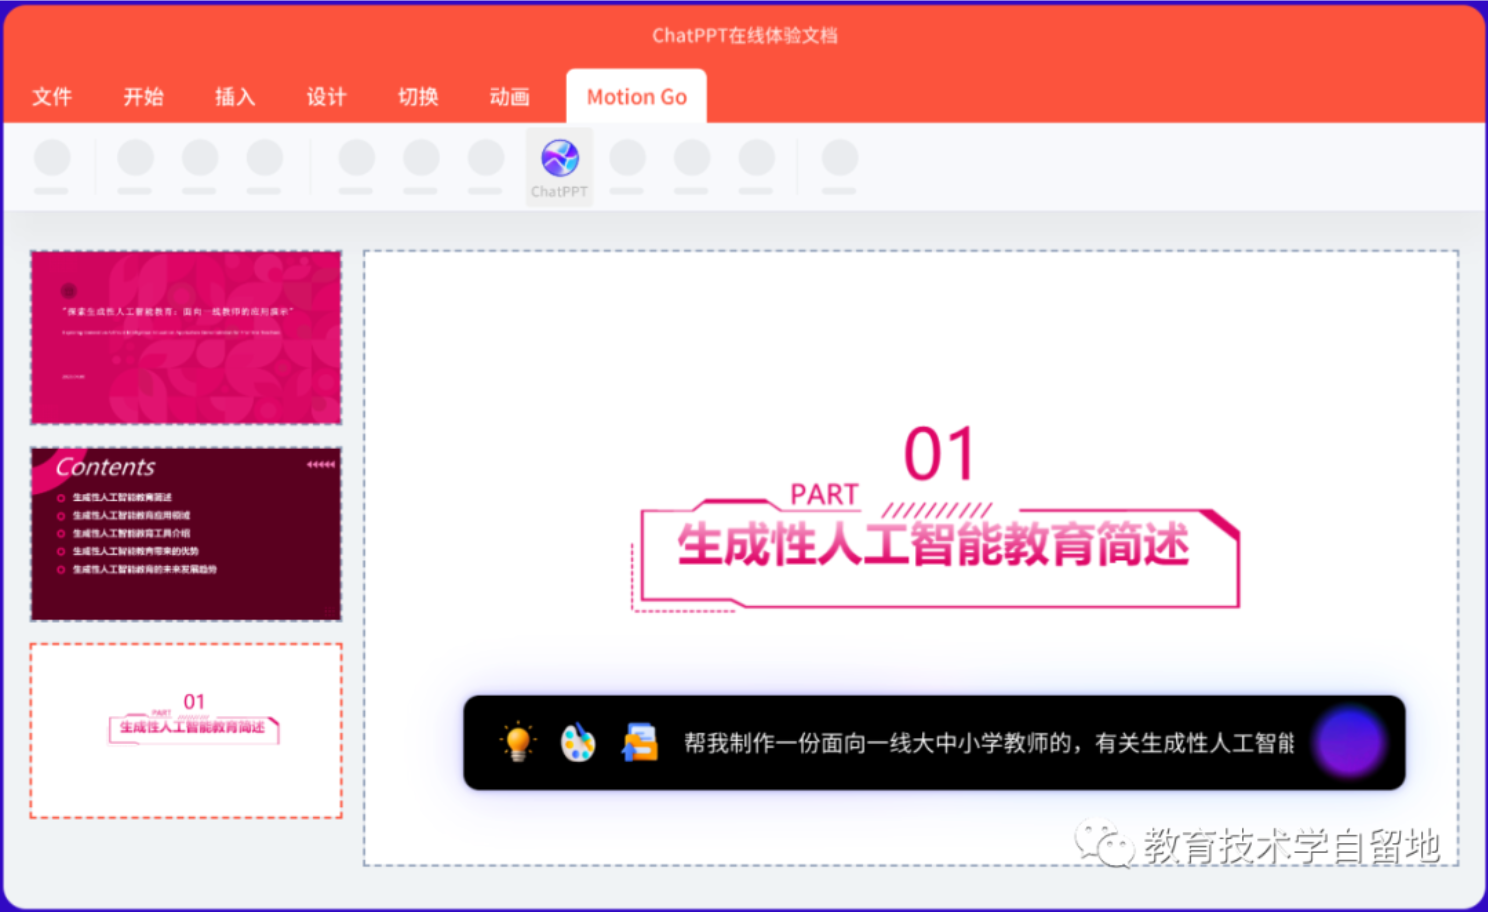Switch to the Motion Go tab
1488x912 pixels.
(x=636, y=96)
